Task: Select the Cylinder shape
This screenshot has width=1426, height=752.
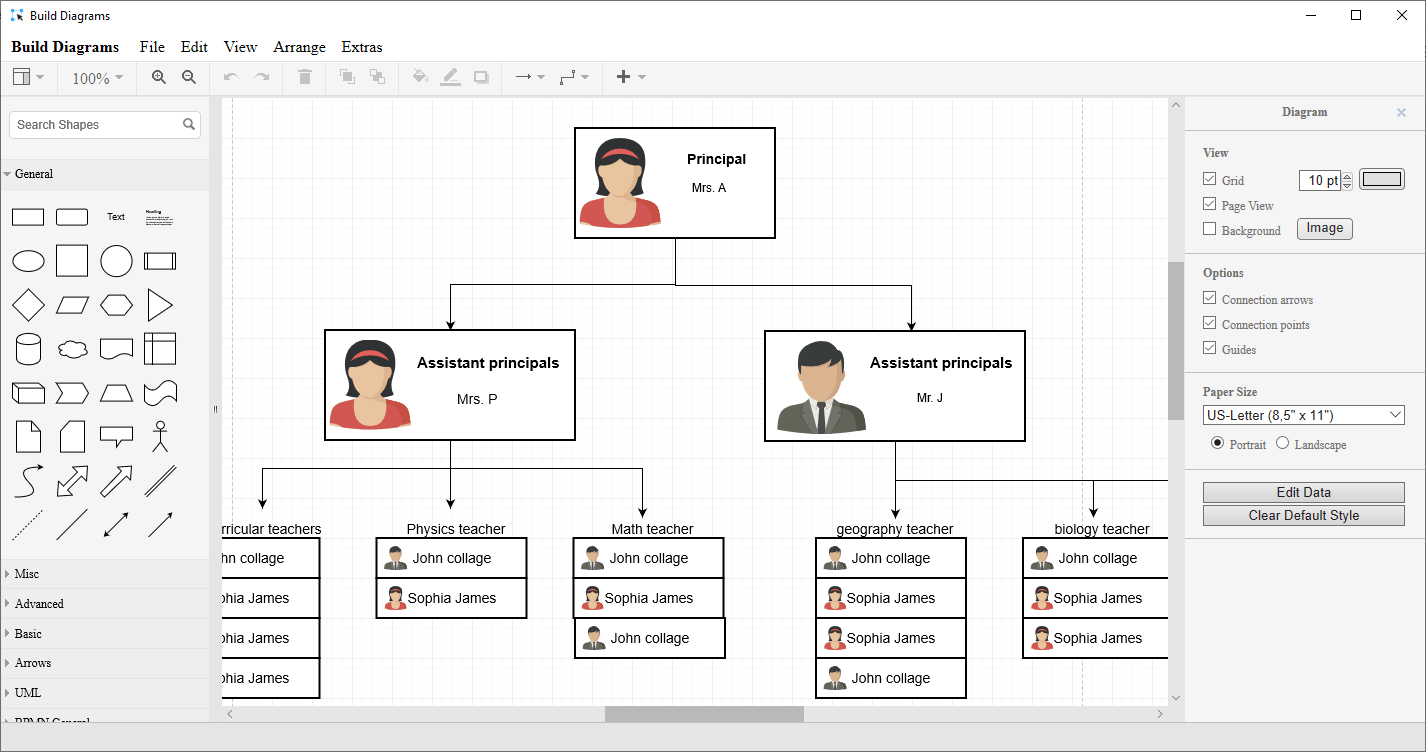Action: [x=28, y=349]
